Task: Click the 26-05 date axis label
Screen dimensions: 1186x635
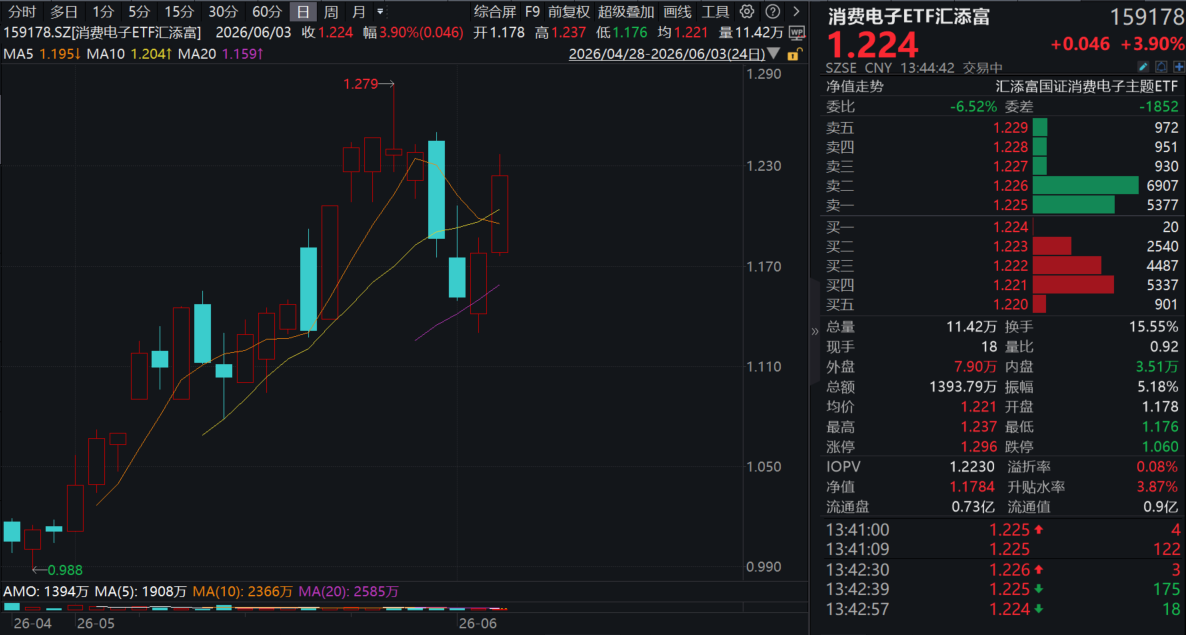Action: [x=95, y=625]
